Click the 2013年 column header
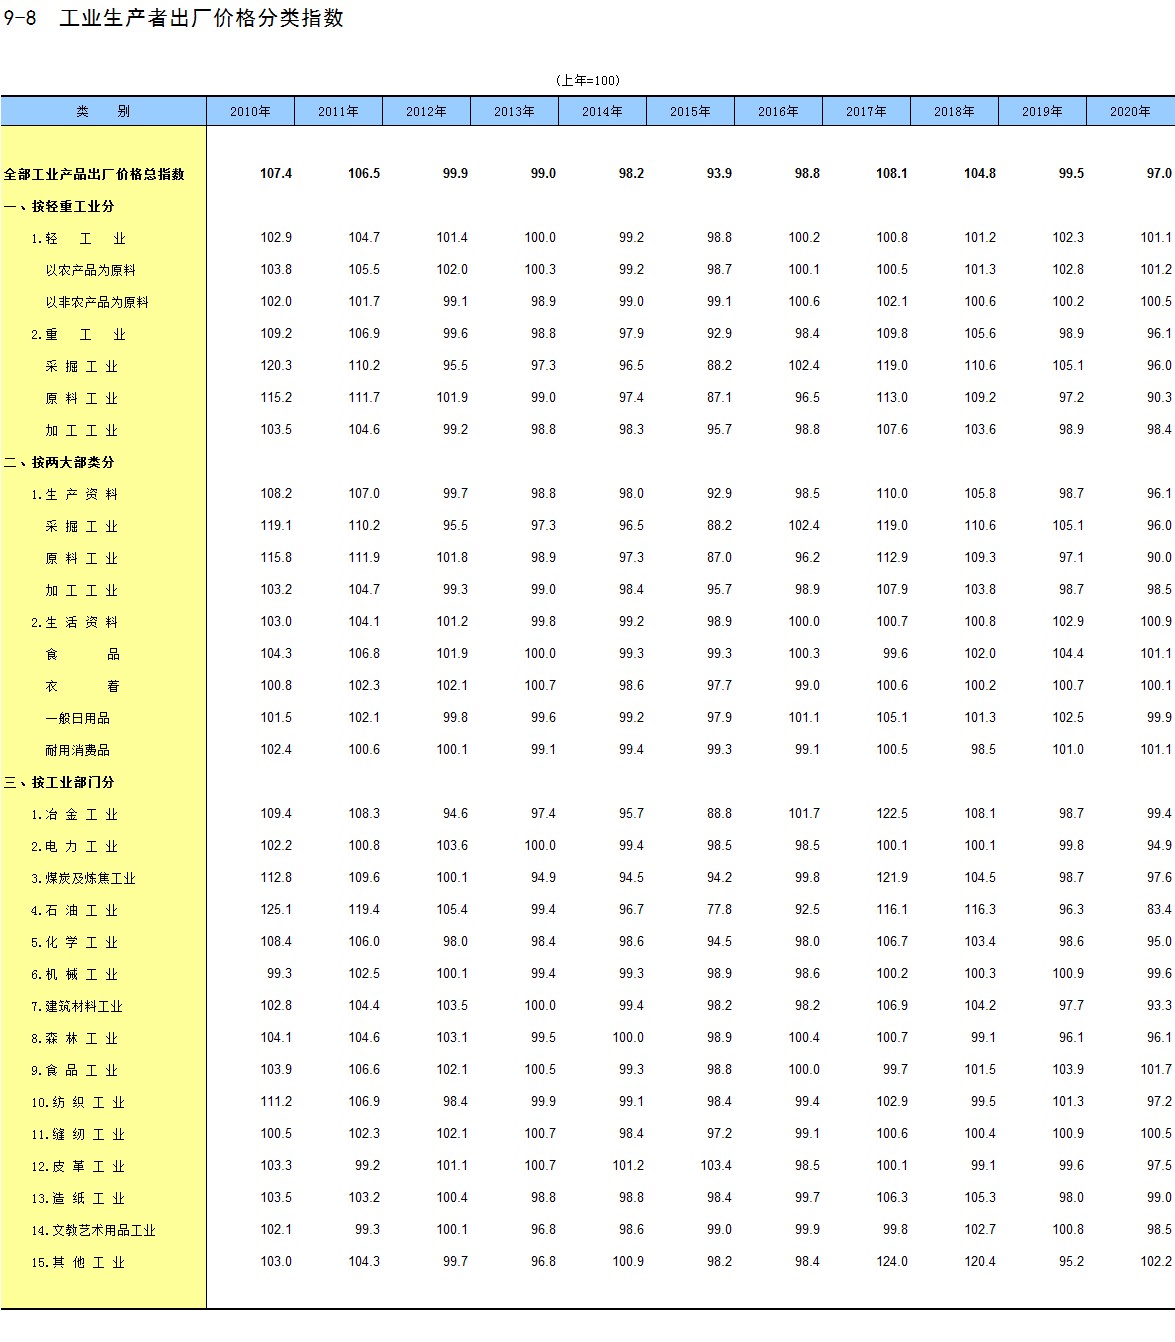This screenshot has height=1342, width=1175. (514, 111)
